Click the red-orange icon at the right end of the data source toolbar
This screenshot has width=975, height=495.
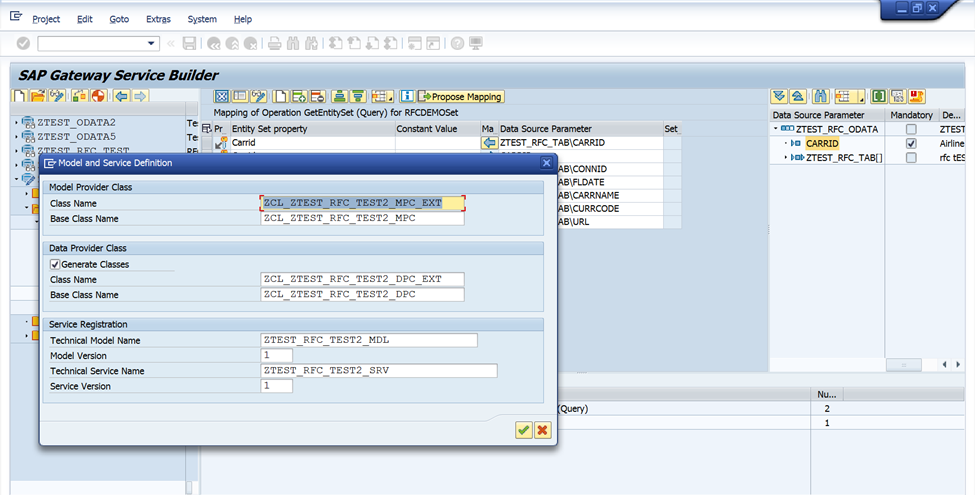(917, 96)
